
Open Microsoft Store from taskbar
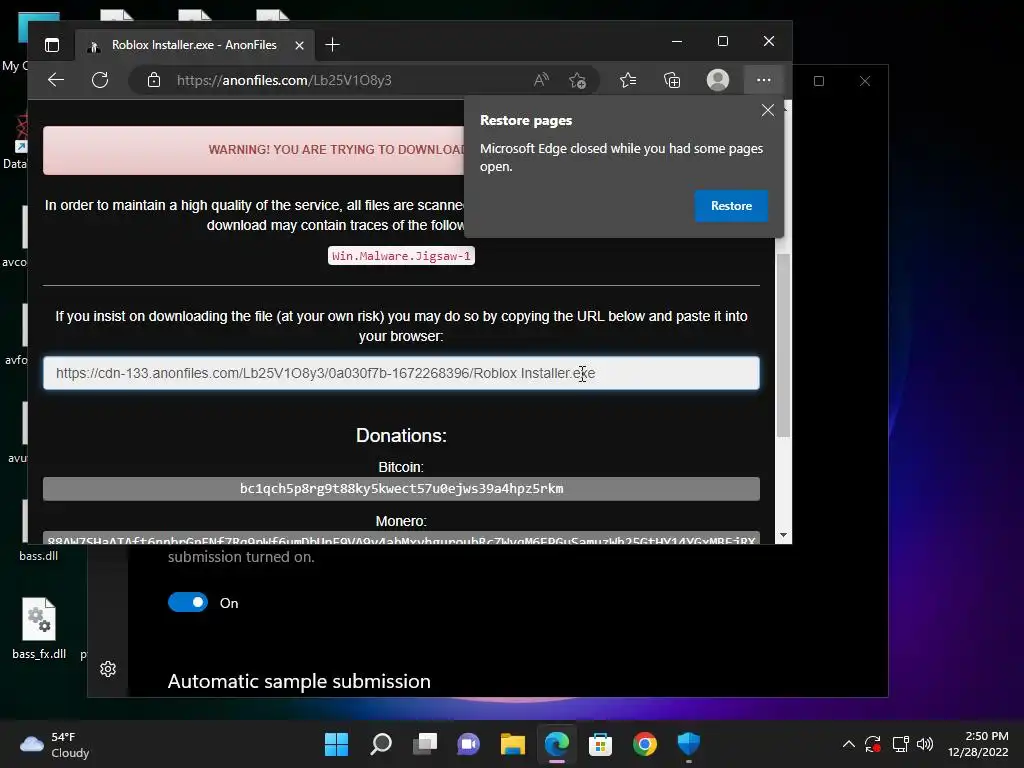point(600,744)
